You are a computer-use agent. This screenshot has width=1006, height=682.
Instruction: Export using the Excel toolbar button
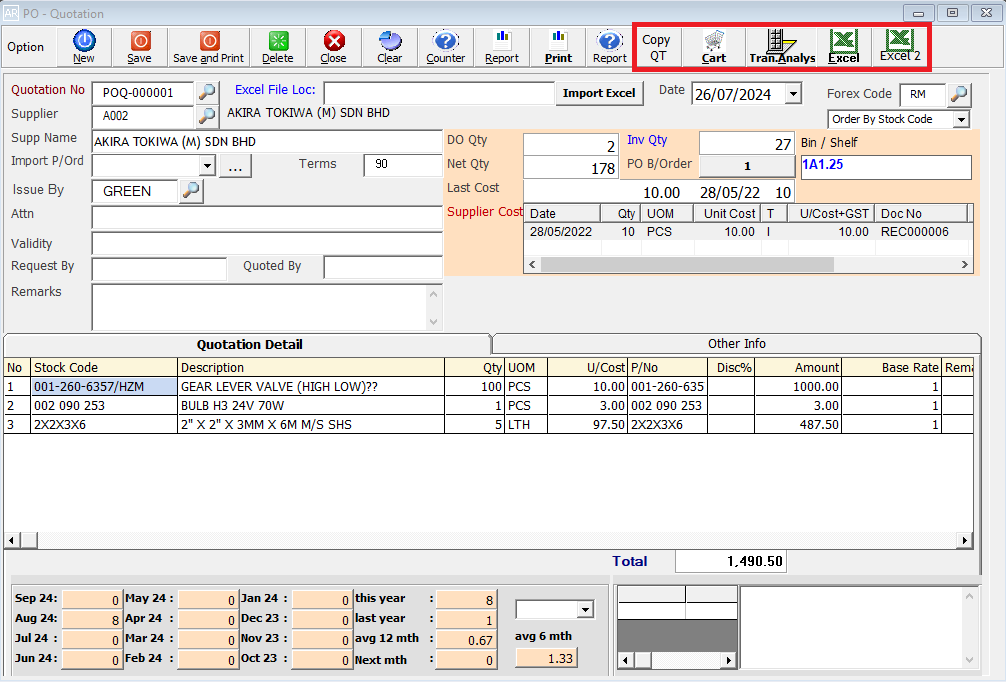click(x=844, y=47)
